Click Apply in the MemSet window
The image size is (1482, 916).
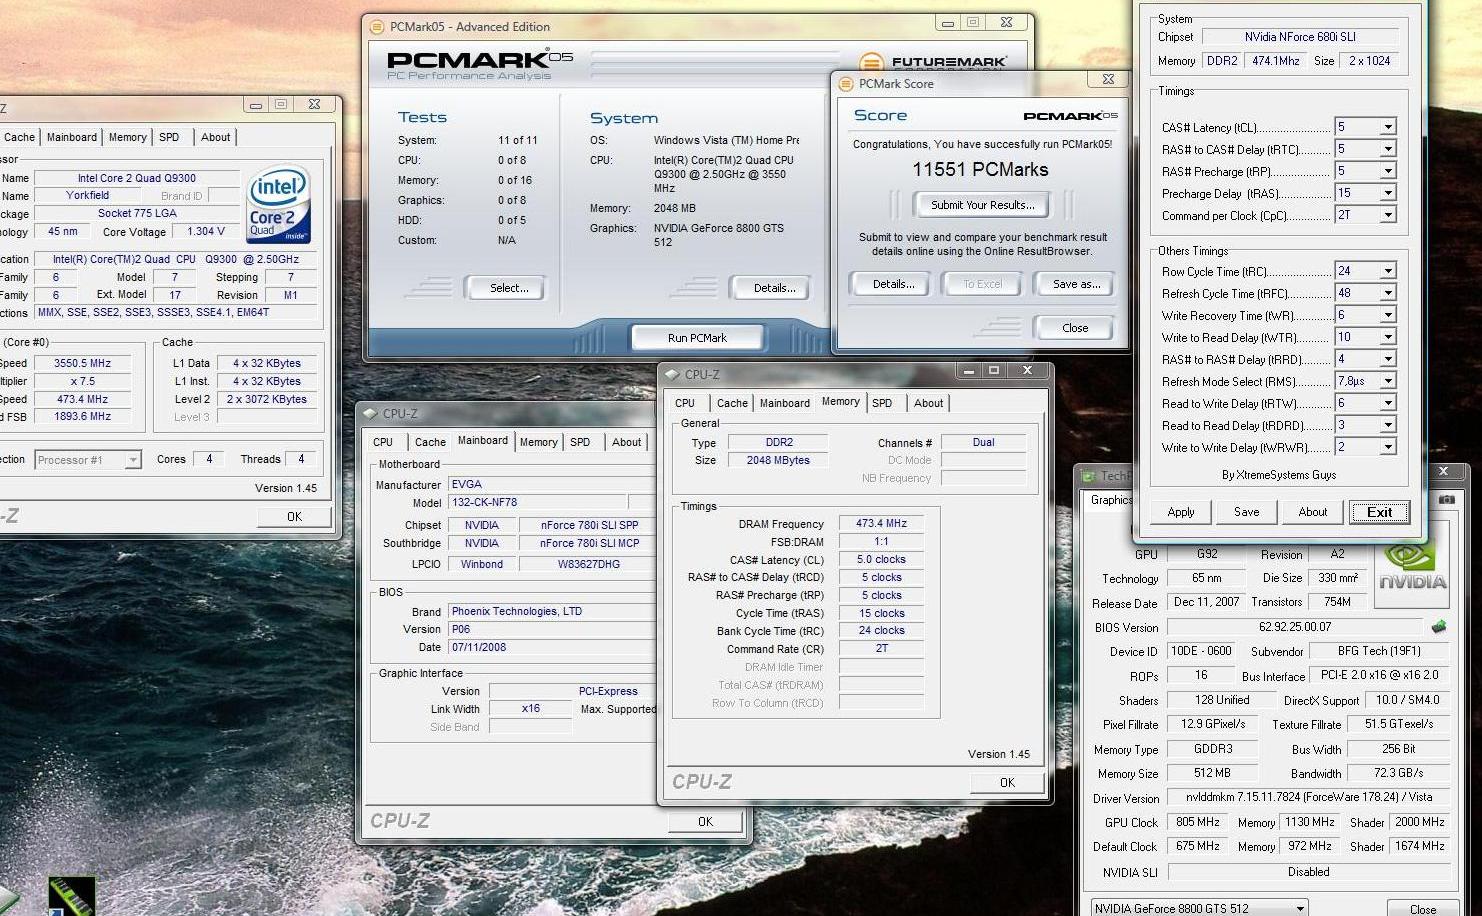coord(1181,512)
